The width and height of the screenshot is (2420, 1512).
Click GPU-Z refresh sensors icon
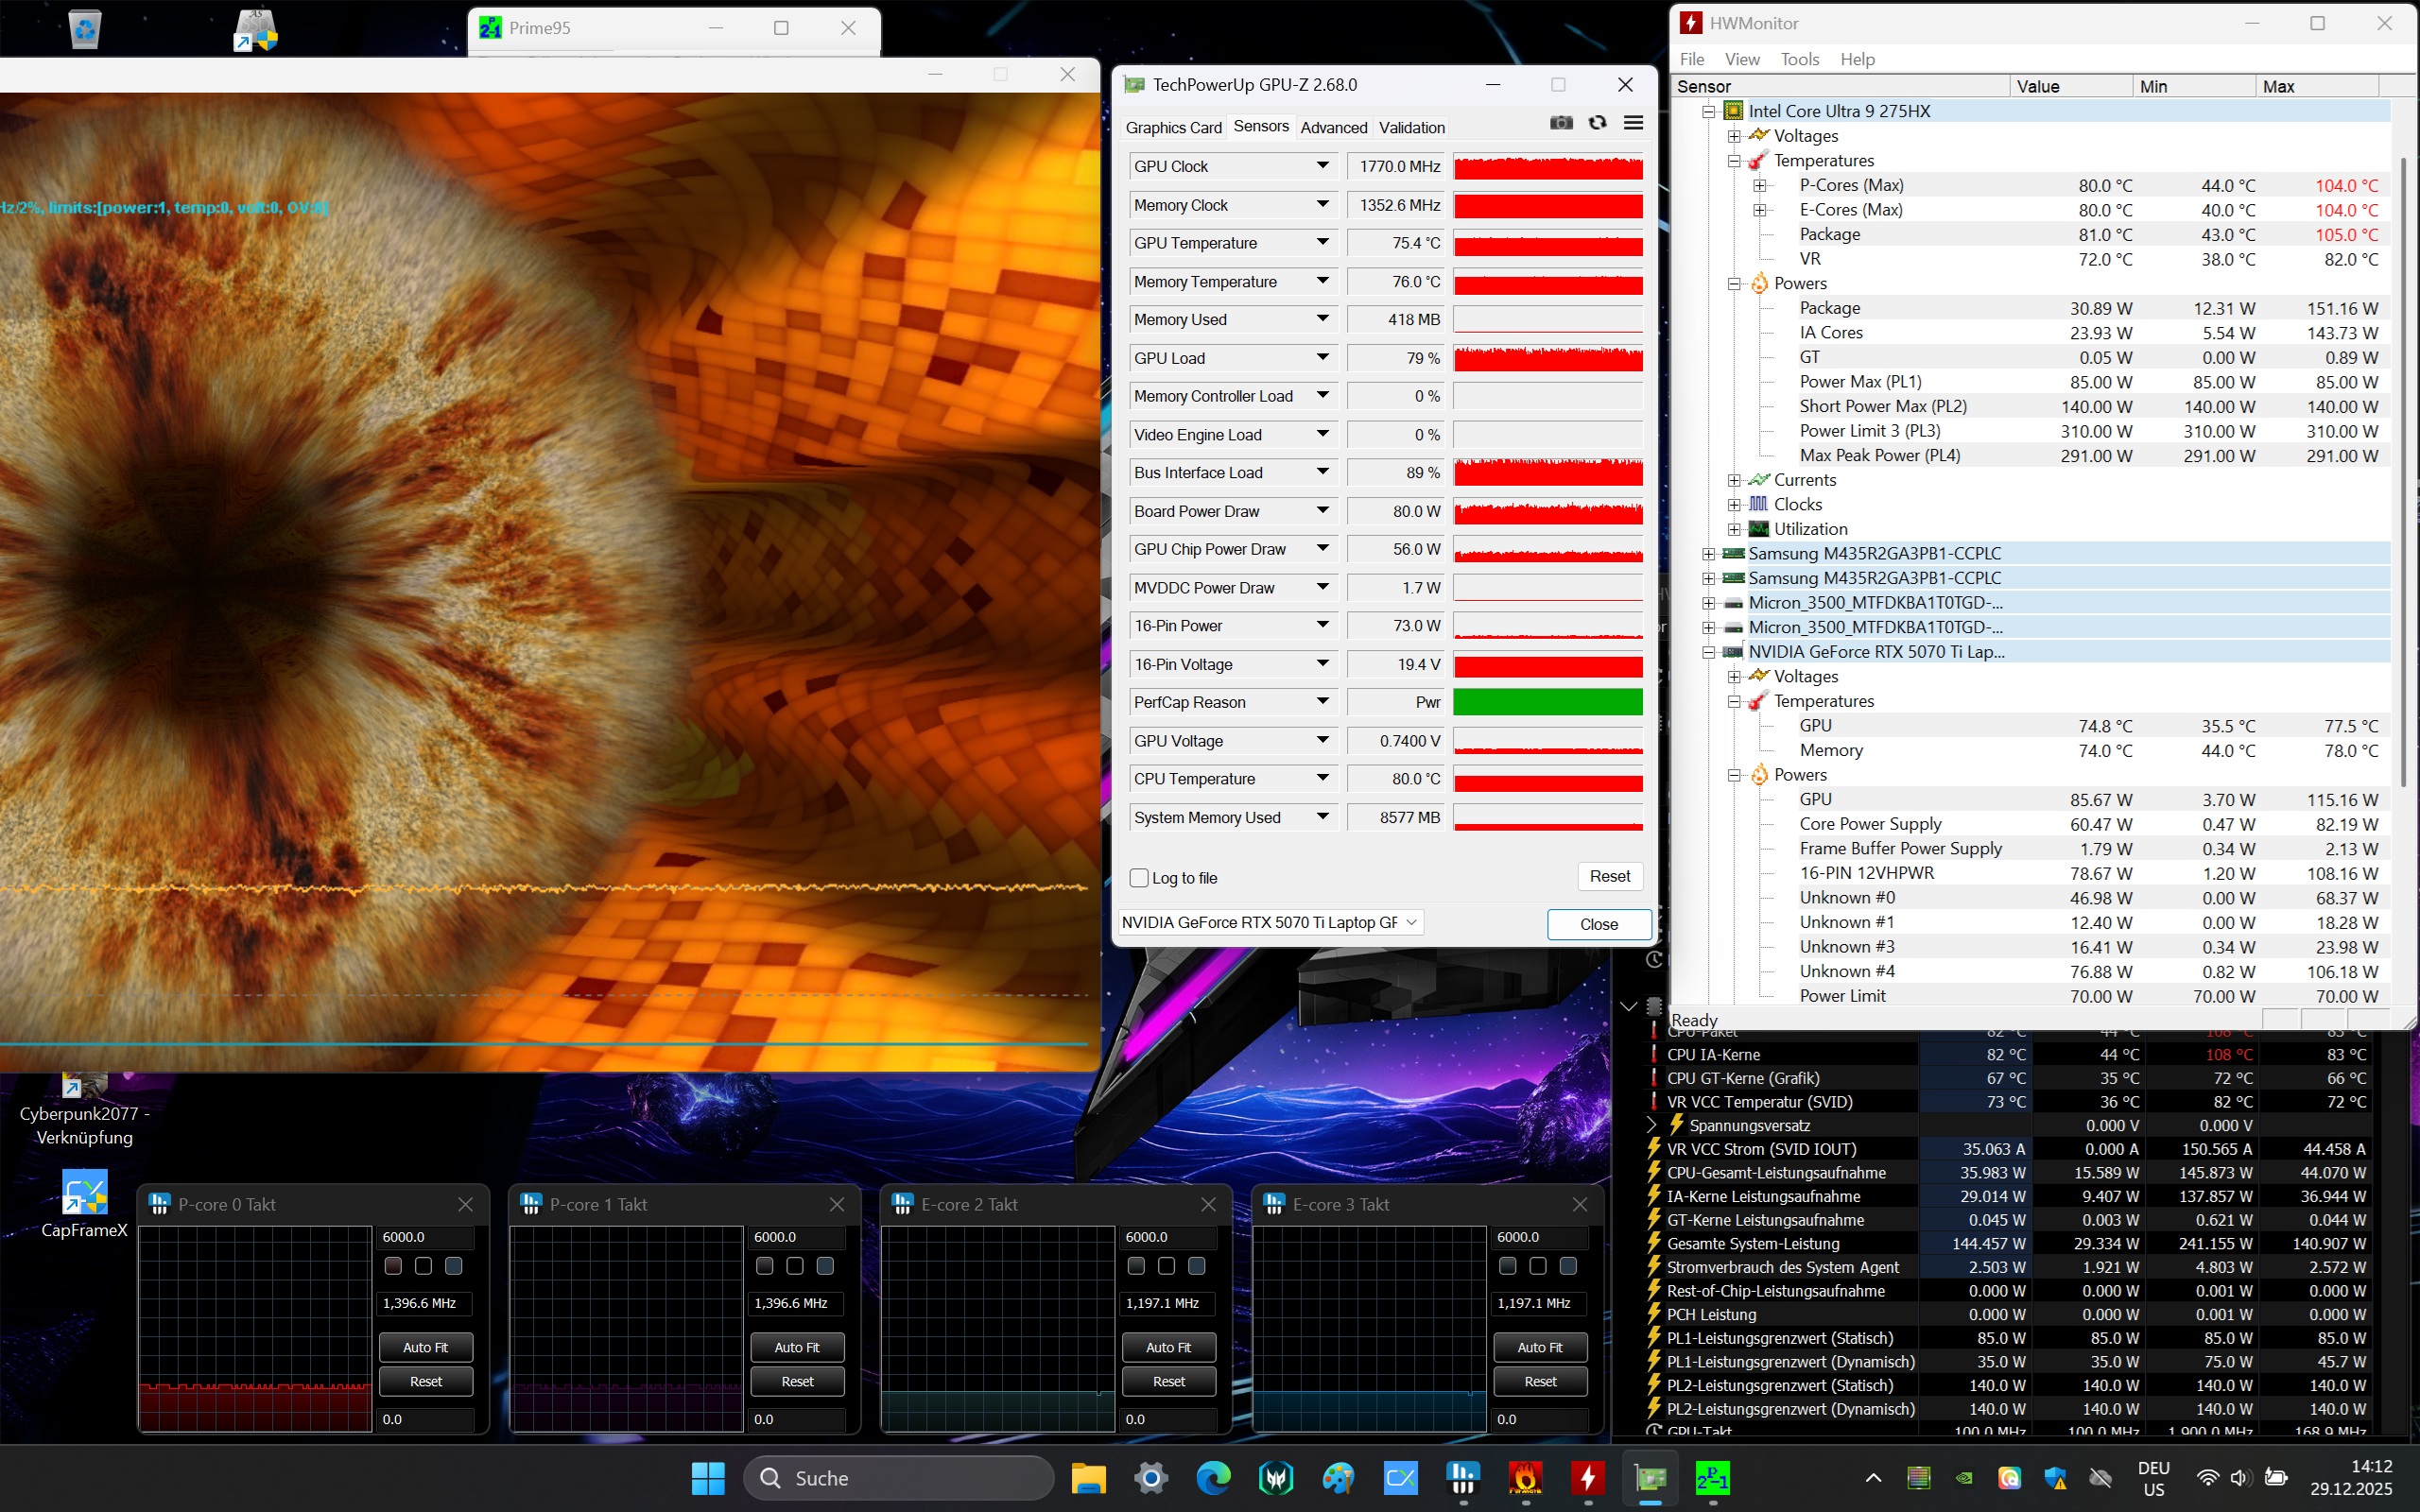point(1597,123)
